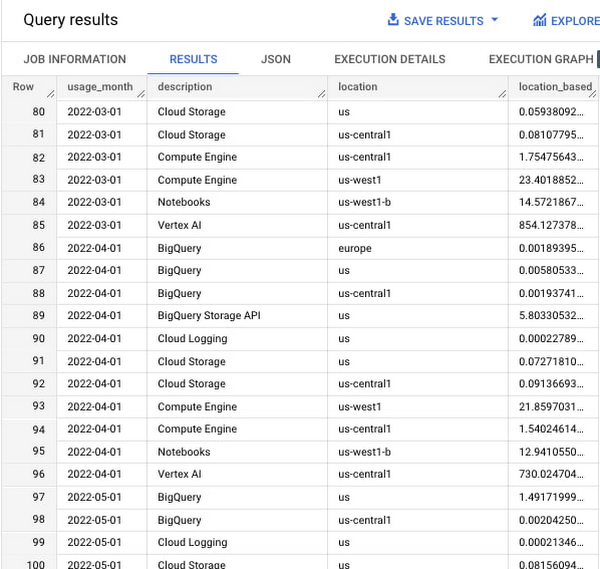Screen dimensions: 600x569
Task: Click the location_based column resize handle
Action: [x=592, y=94]
